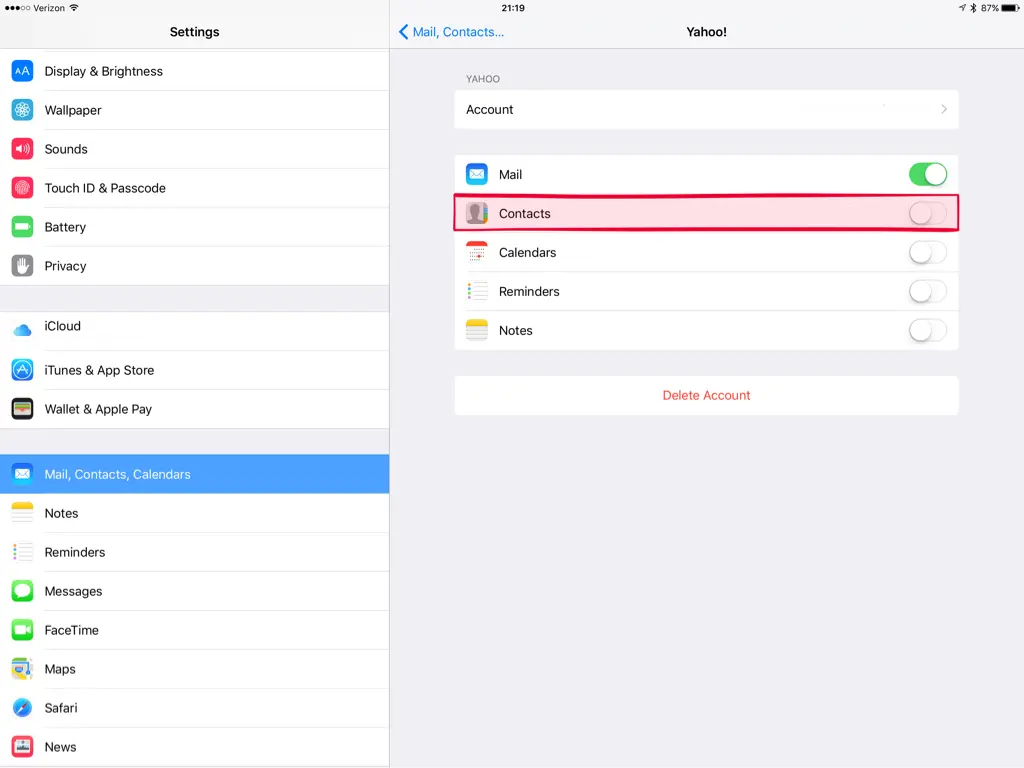Open Account details chevron
This screenshot has height=768, width=1024.
pyautogui.click(x=943, y=109)
